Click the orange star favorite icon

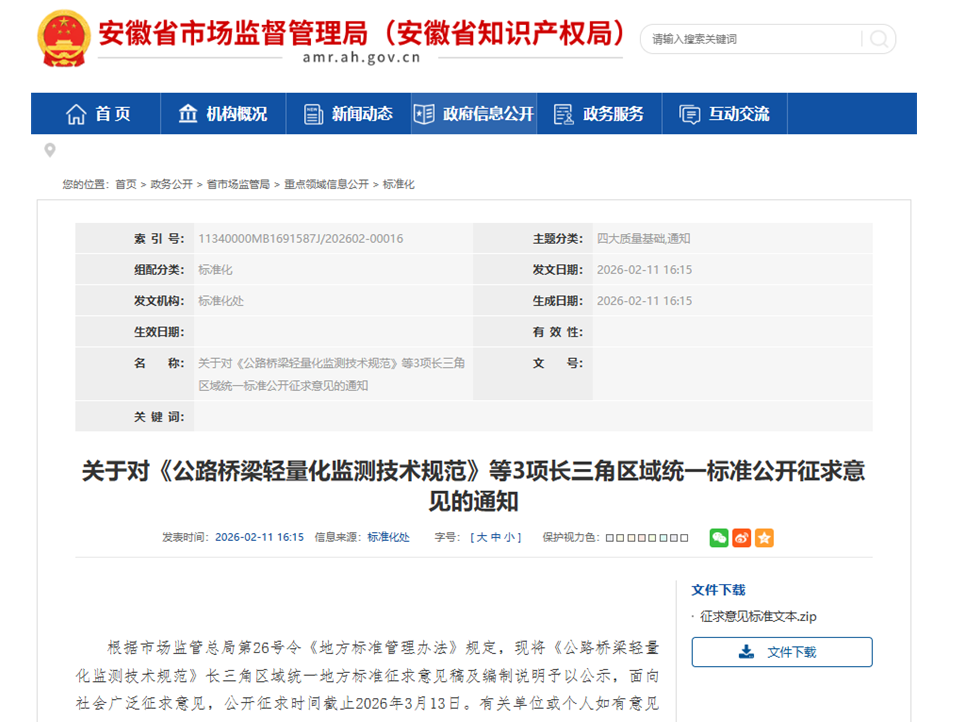763,538
